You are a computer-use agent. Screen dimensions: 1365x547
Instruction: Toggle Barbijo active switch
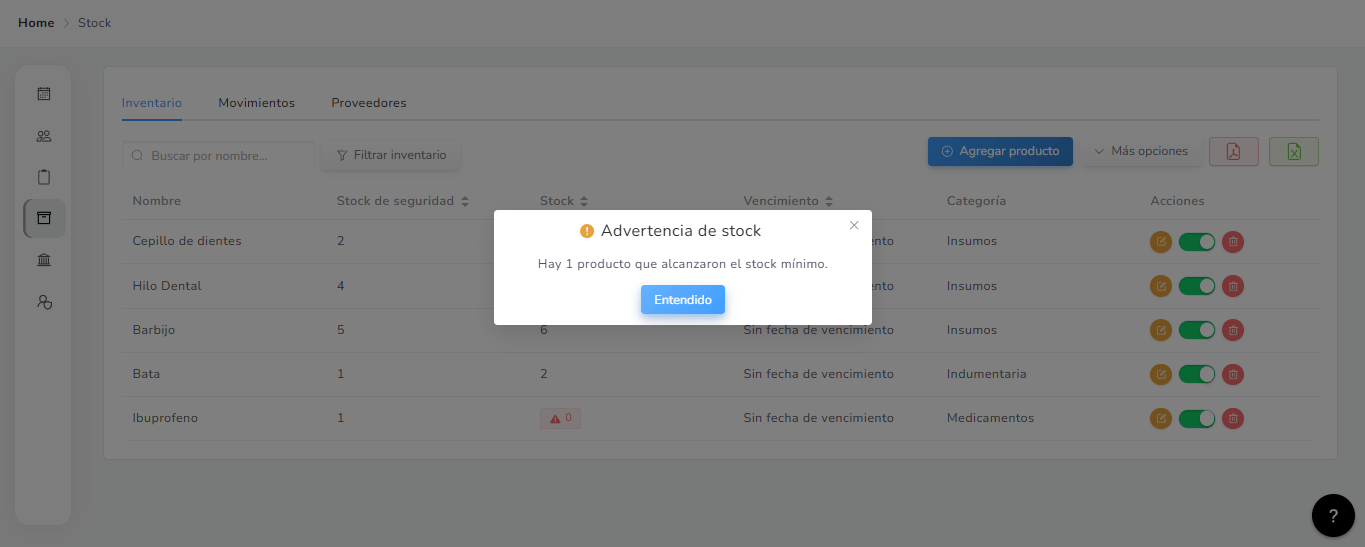click(x=1197, y=330)
